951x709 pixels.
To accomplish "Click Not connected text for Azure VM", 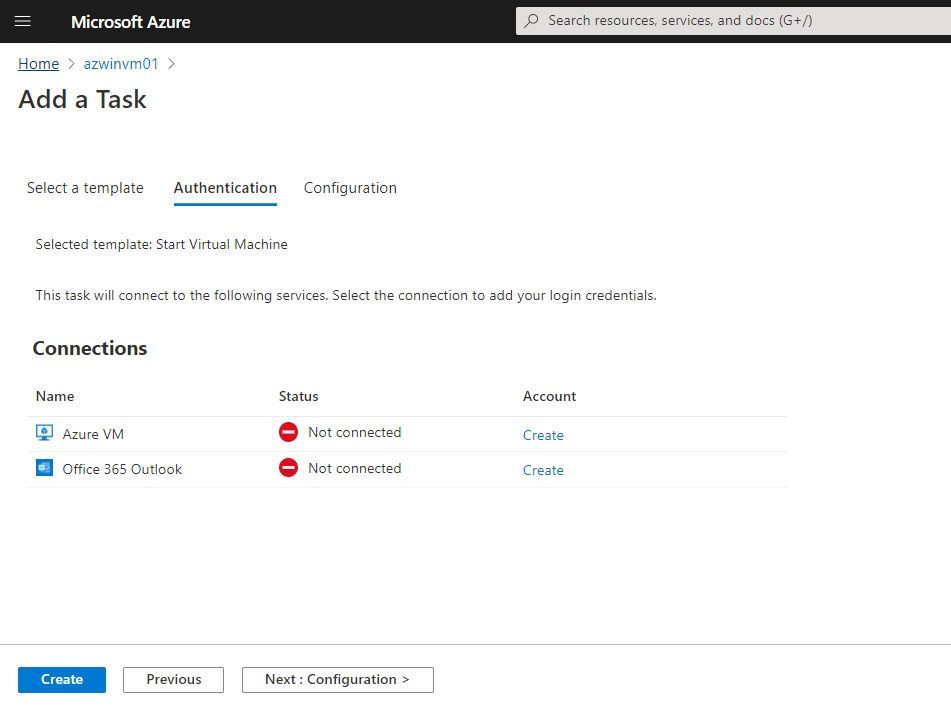I will coord(354,432).
